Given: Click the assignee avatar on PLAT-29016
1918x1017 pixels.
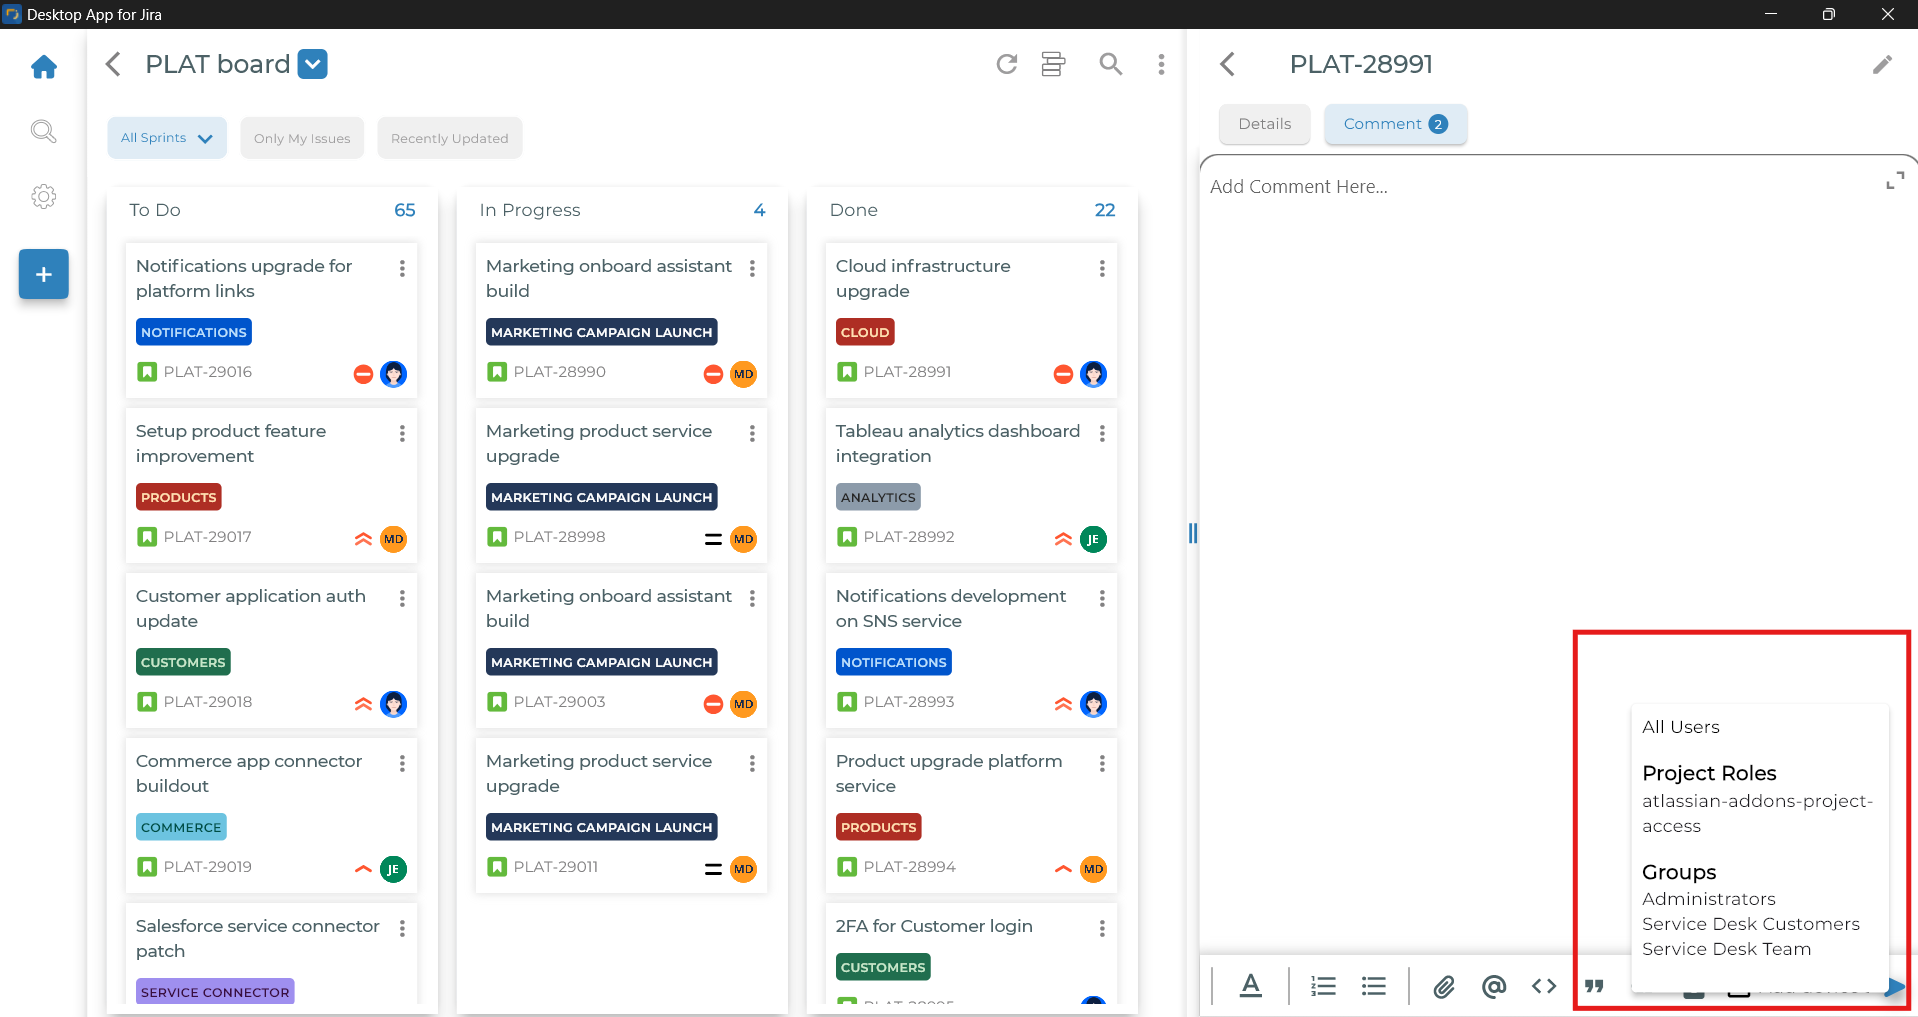Looking at the screenshot, I should tap(394, 374).
